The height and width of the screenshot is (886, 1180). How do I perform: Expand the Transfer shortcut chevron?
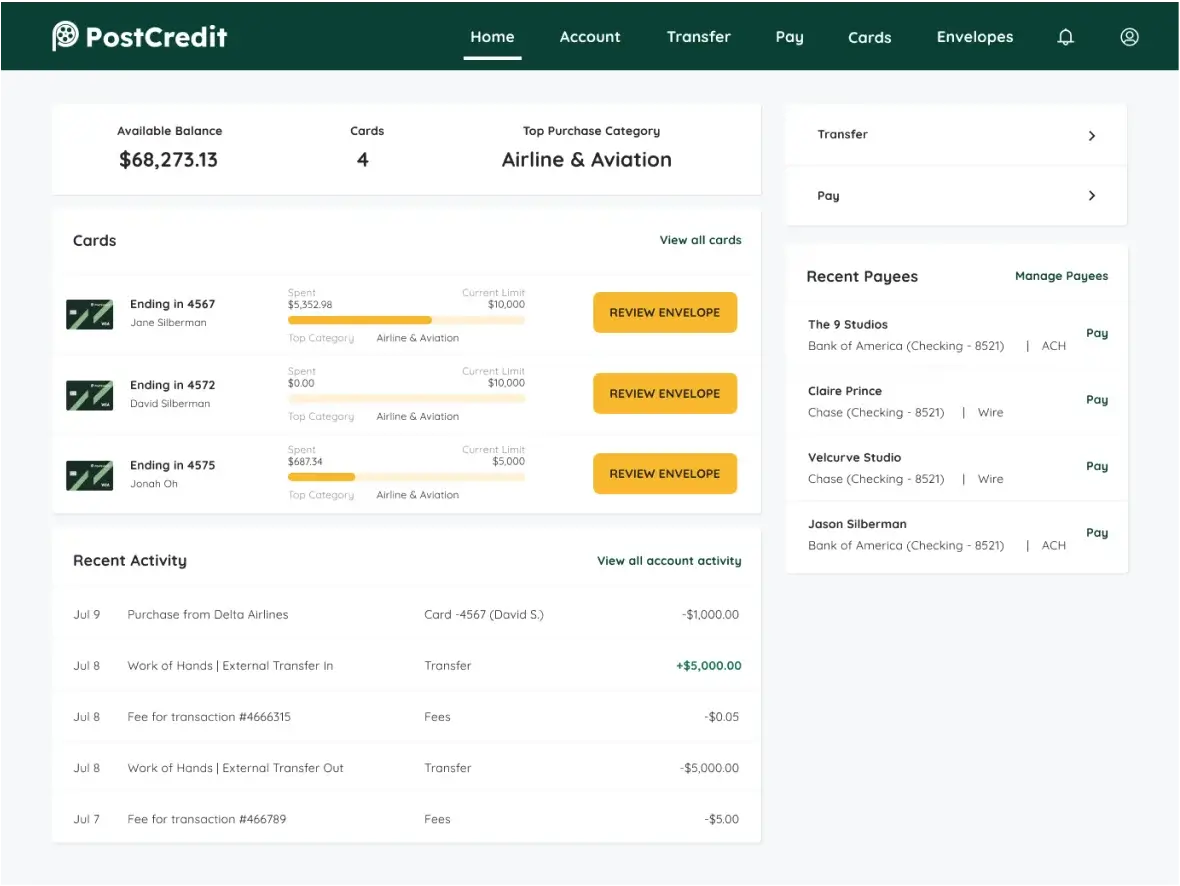(x=1091, y=135)
